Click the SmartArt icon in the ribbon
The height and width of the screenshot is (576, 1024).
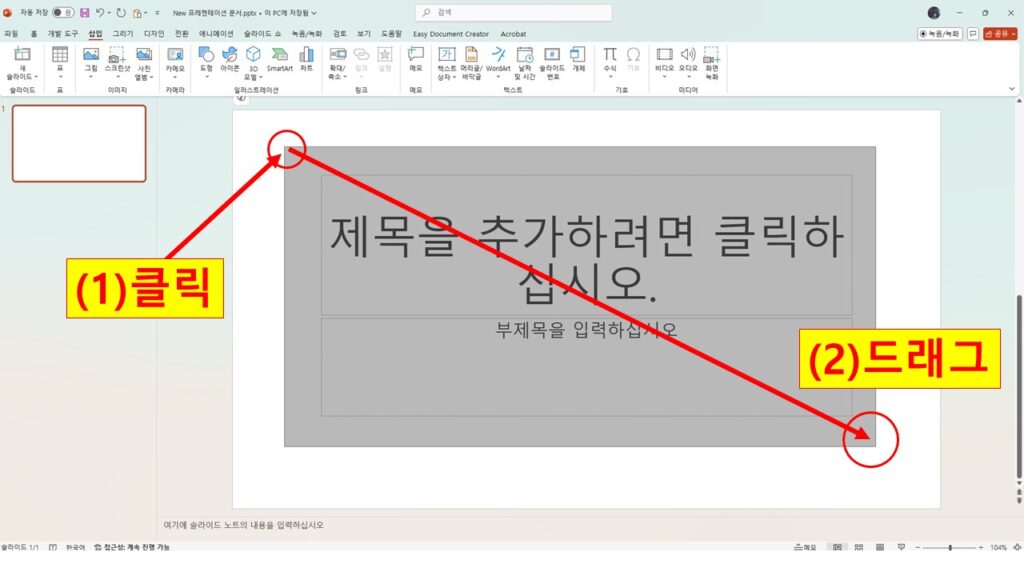tap(279, 59)
